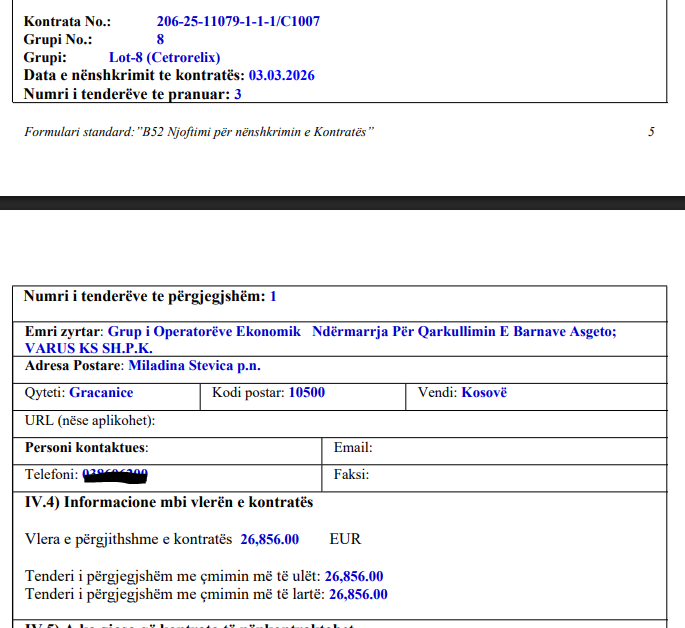The image size is (685, 628).
Task: Click the B52 standard form footer text
Action: [x=199, y=132]
